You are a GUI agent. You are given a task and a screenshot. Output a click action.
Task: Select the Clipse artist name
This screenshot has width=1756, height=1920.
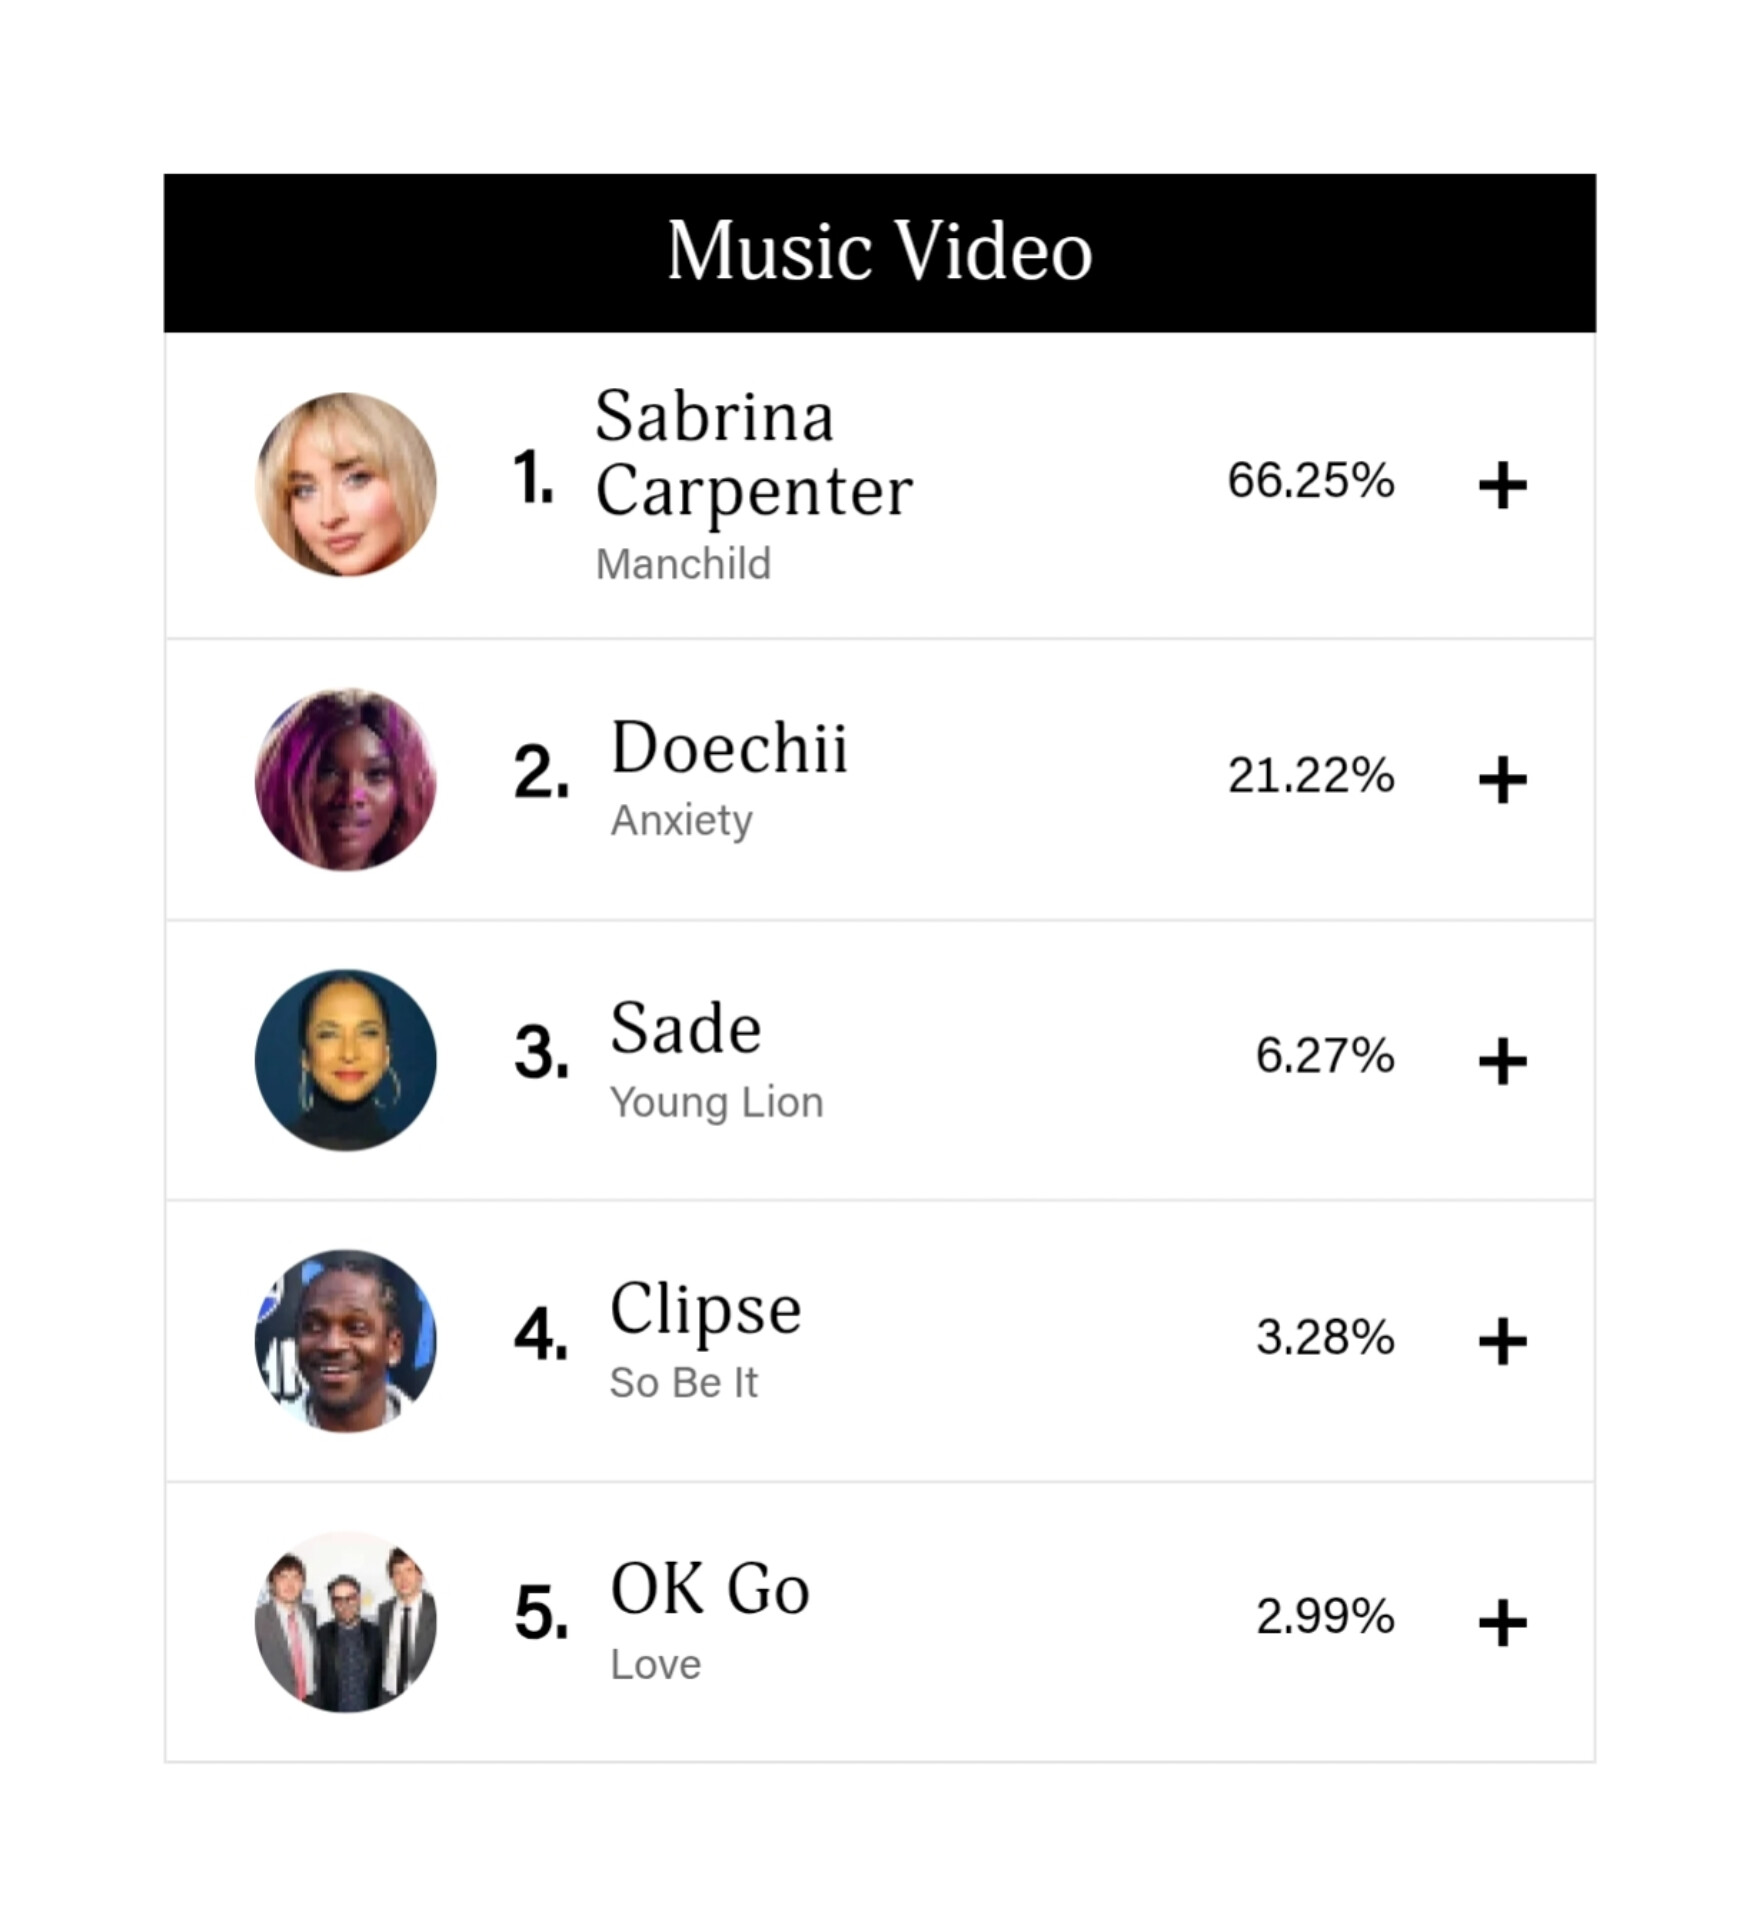705,1309
